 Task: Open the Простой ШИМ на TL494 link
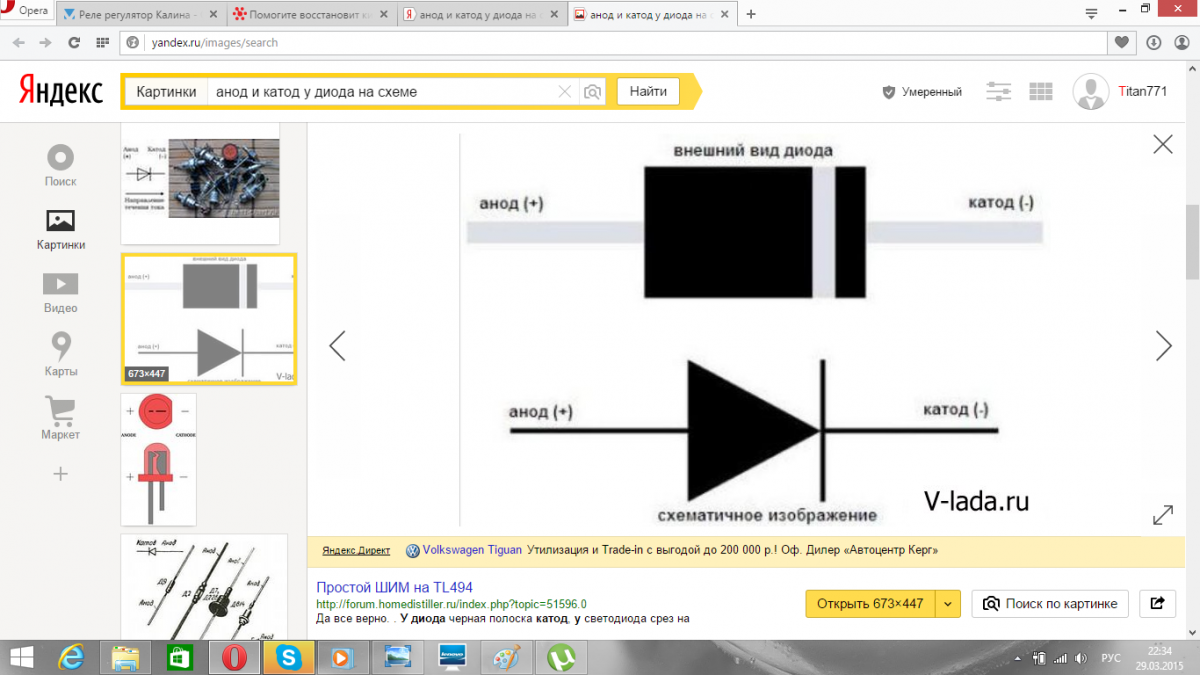click(x=394, y=587)
